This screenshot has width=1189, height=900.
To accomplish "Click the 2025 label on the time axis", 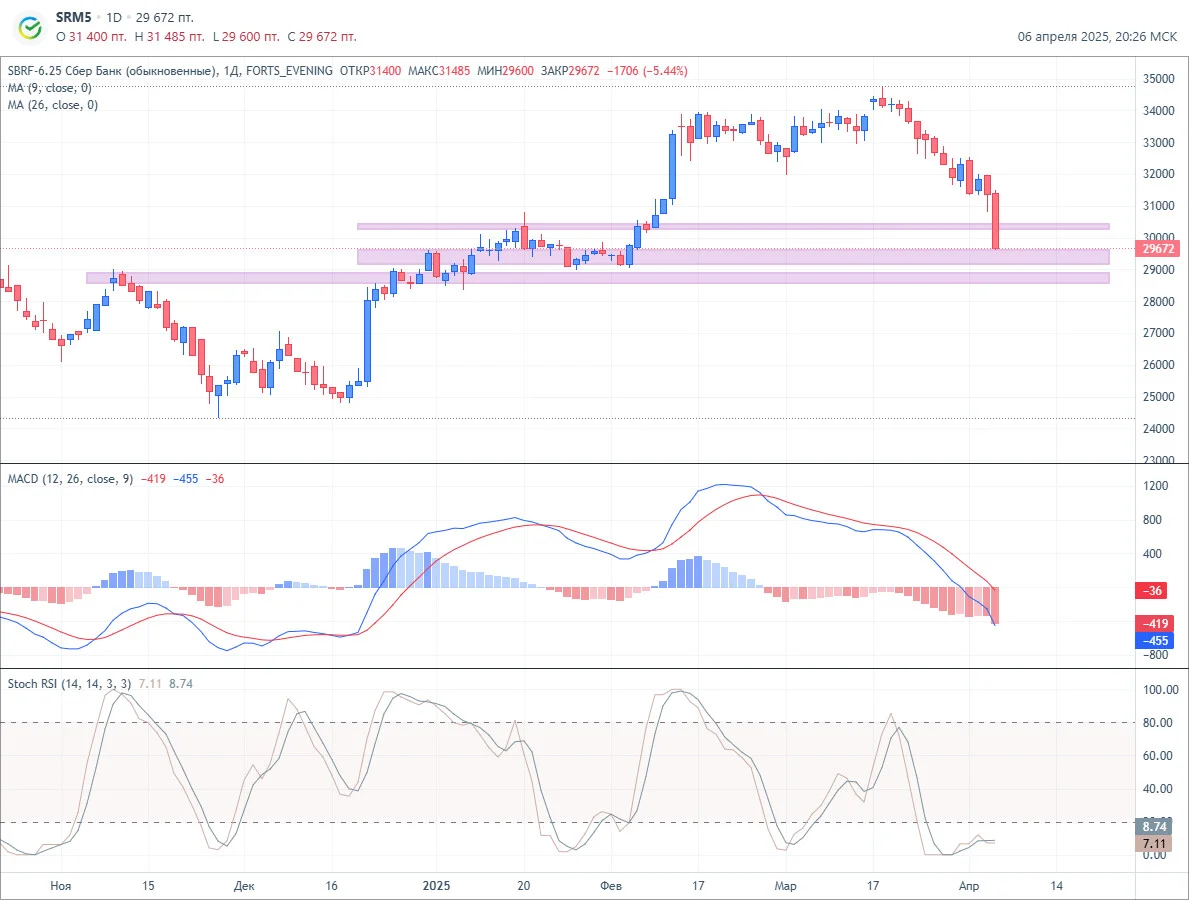I will (x=436, y=886).
